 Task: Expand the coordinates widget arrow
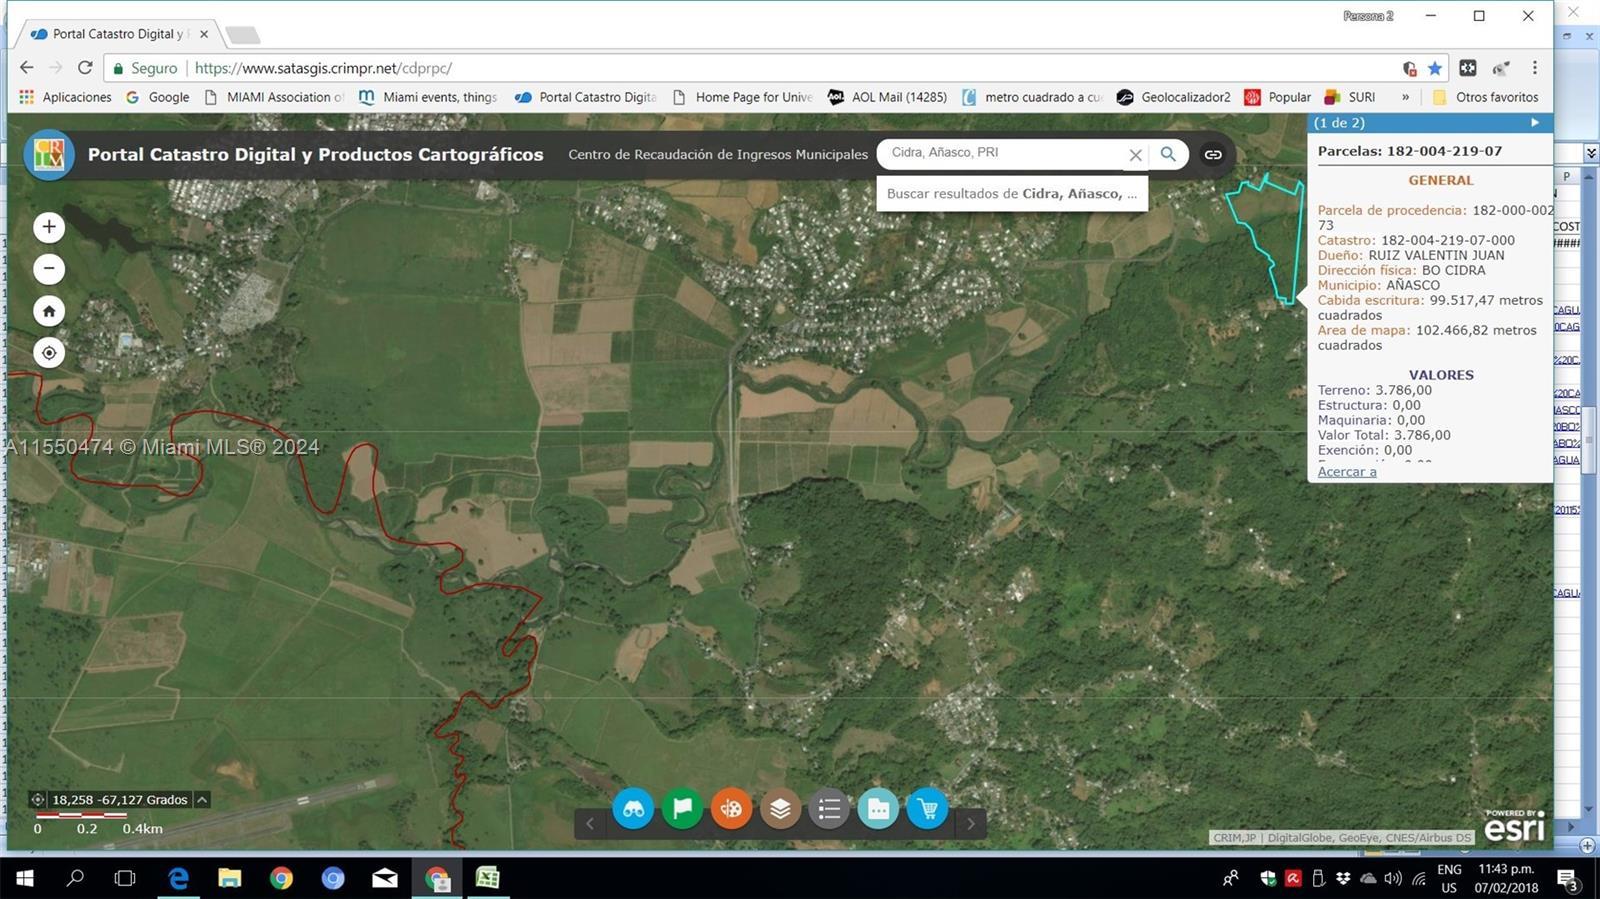(x=202, y=800)
